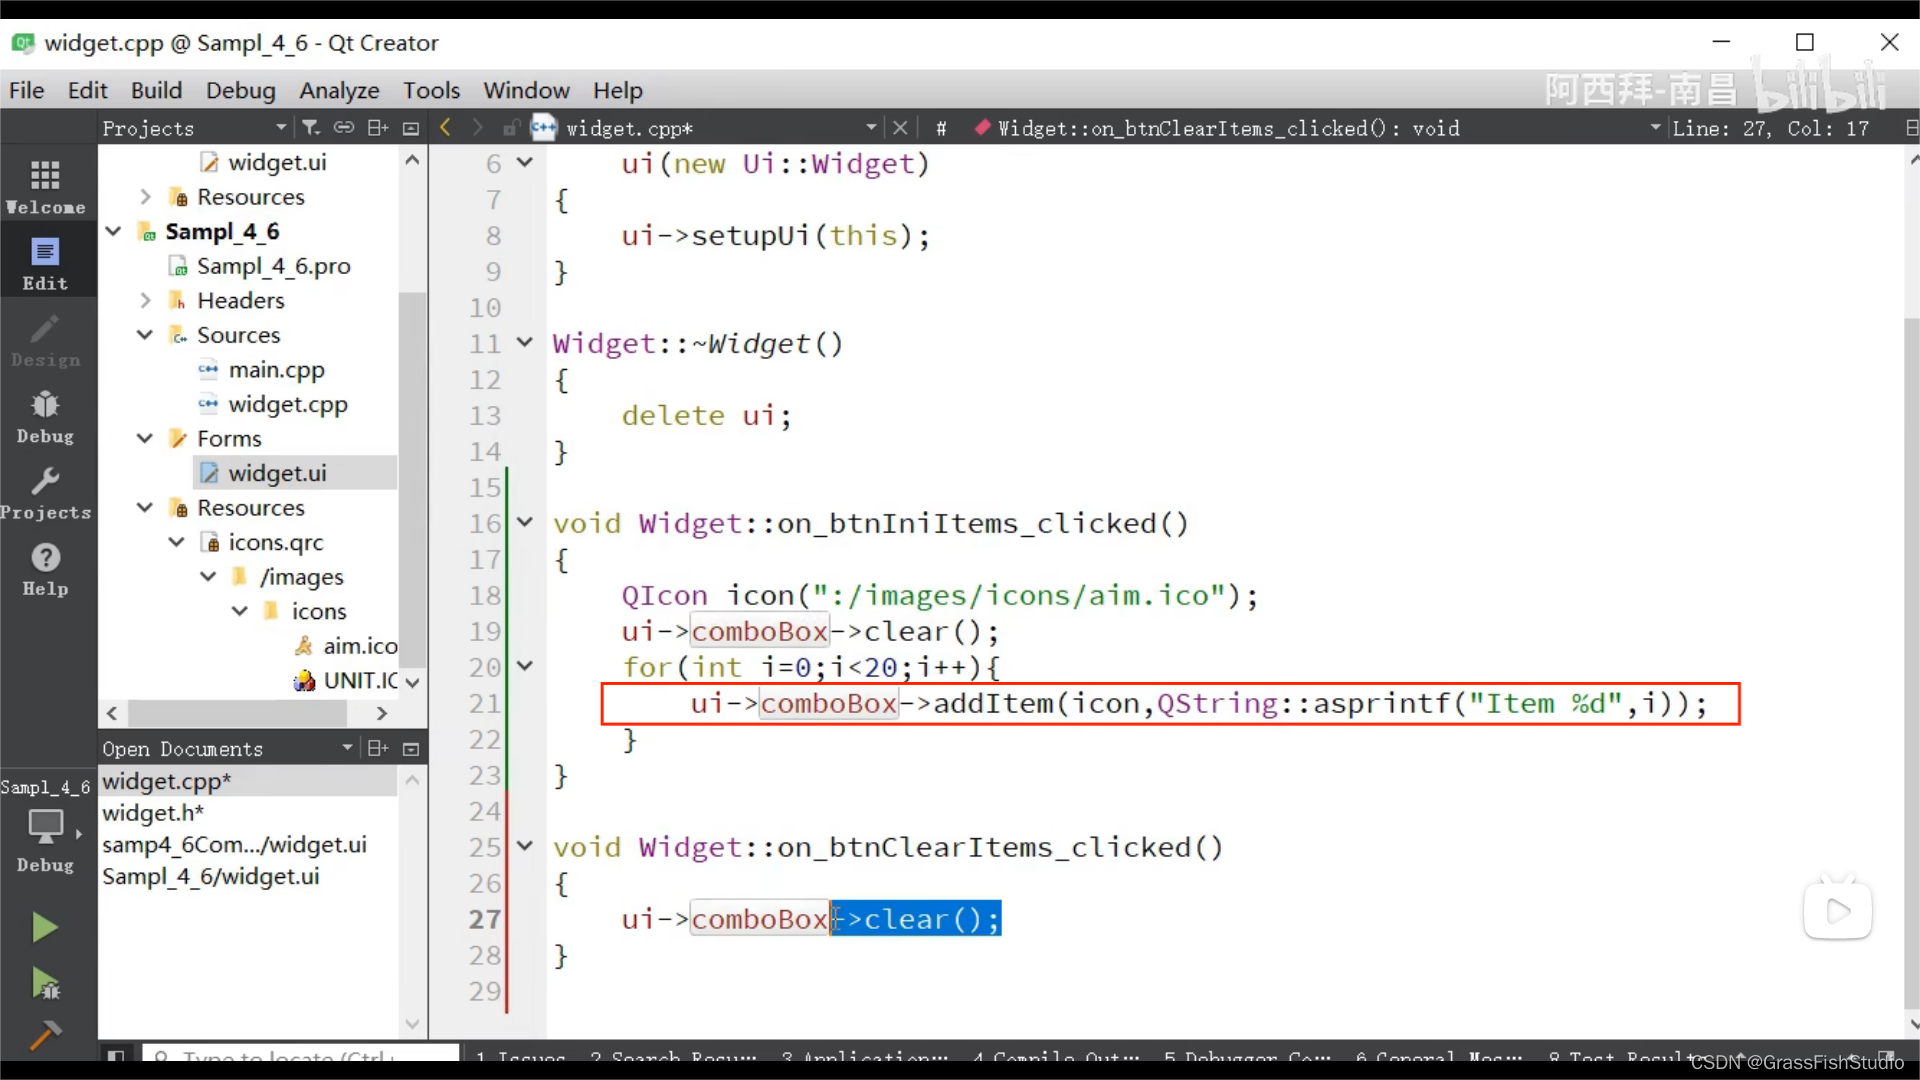Image resolution: width=1920 pixels, height=1080 pixels.
Task: Open the Analyze menu
Action: (x=339, y=90)
